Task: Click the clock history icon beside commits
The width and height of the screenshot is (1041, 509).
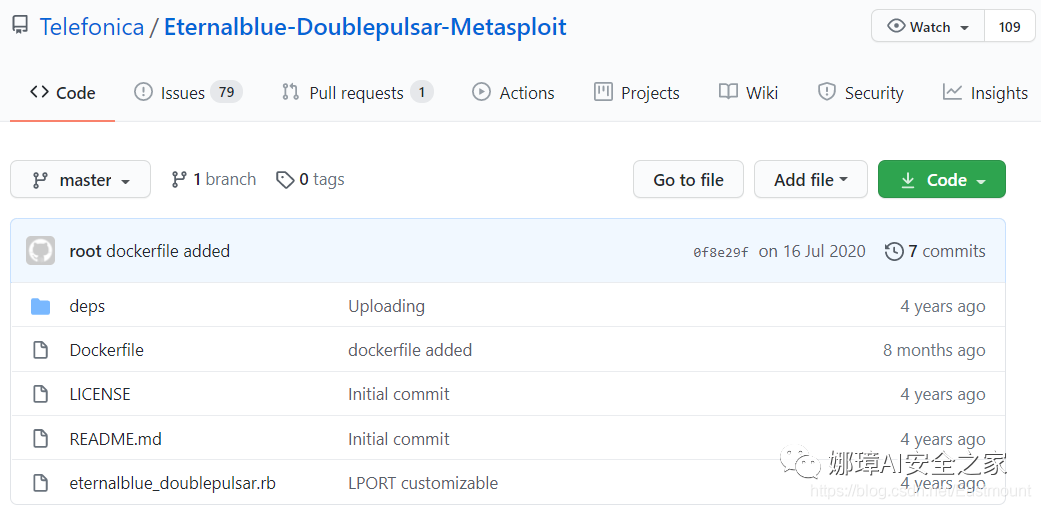Action: [894, 252]
